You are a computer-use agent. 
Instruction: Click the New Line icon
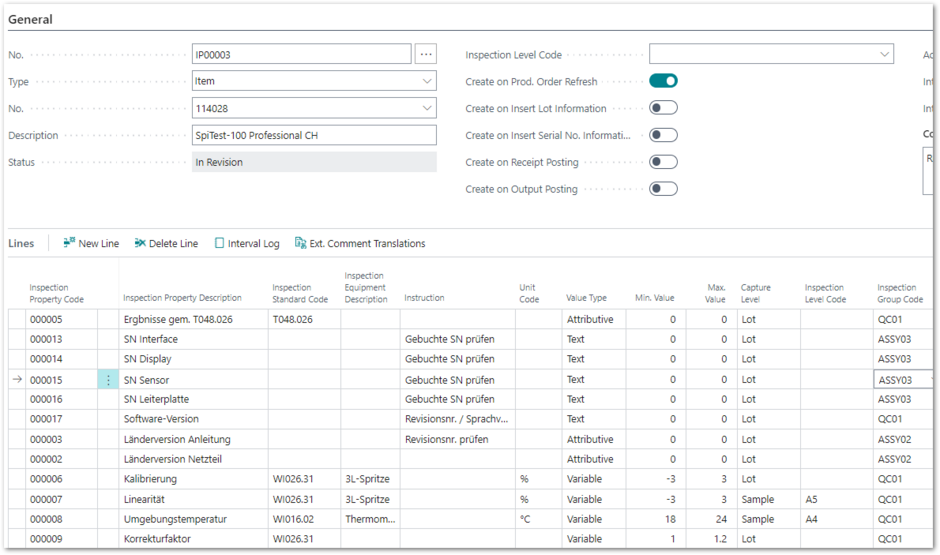pyautogui.click(x=70, y=243)
